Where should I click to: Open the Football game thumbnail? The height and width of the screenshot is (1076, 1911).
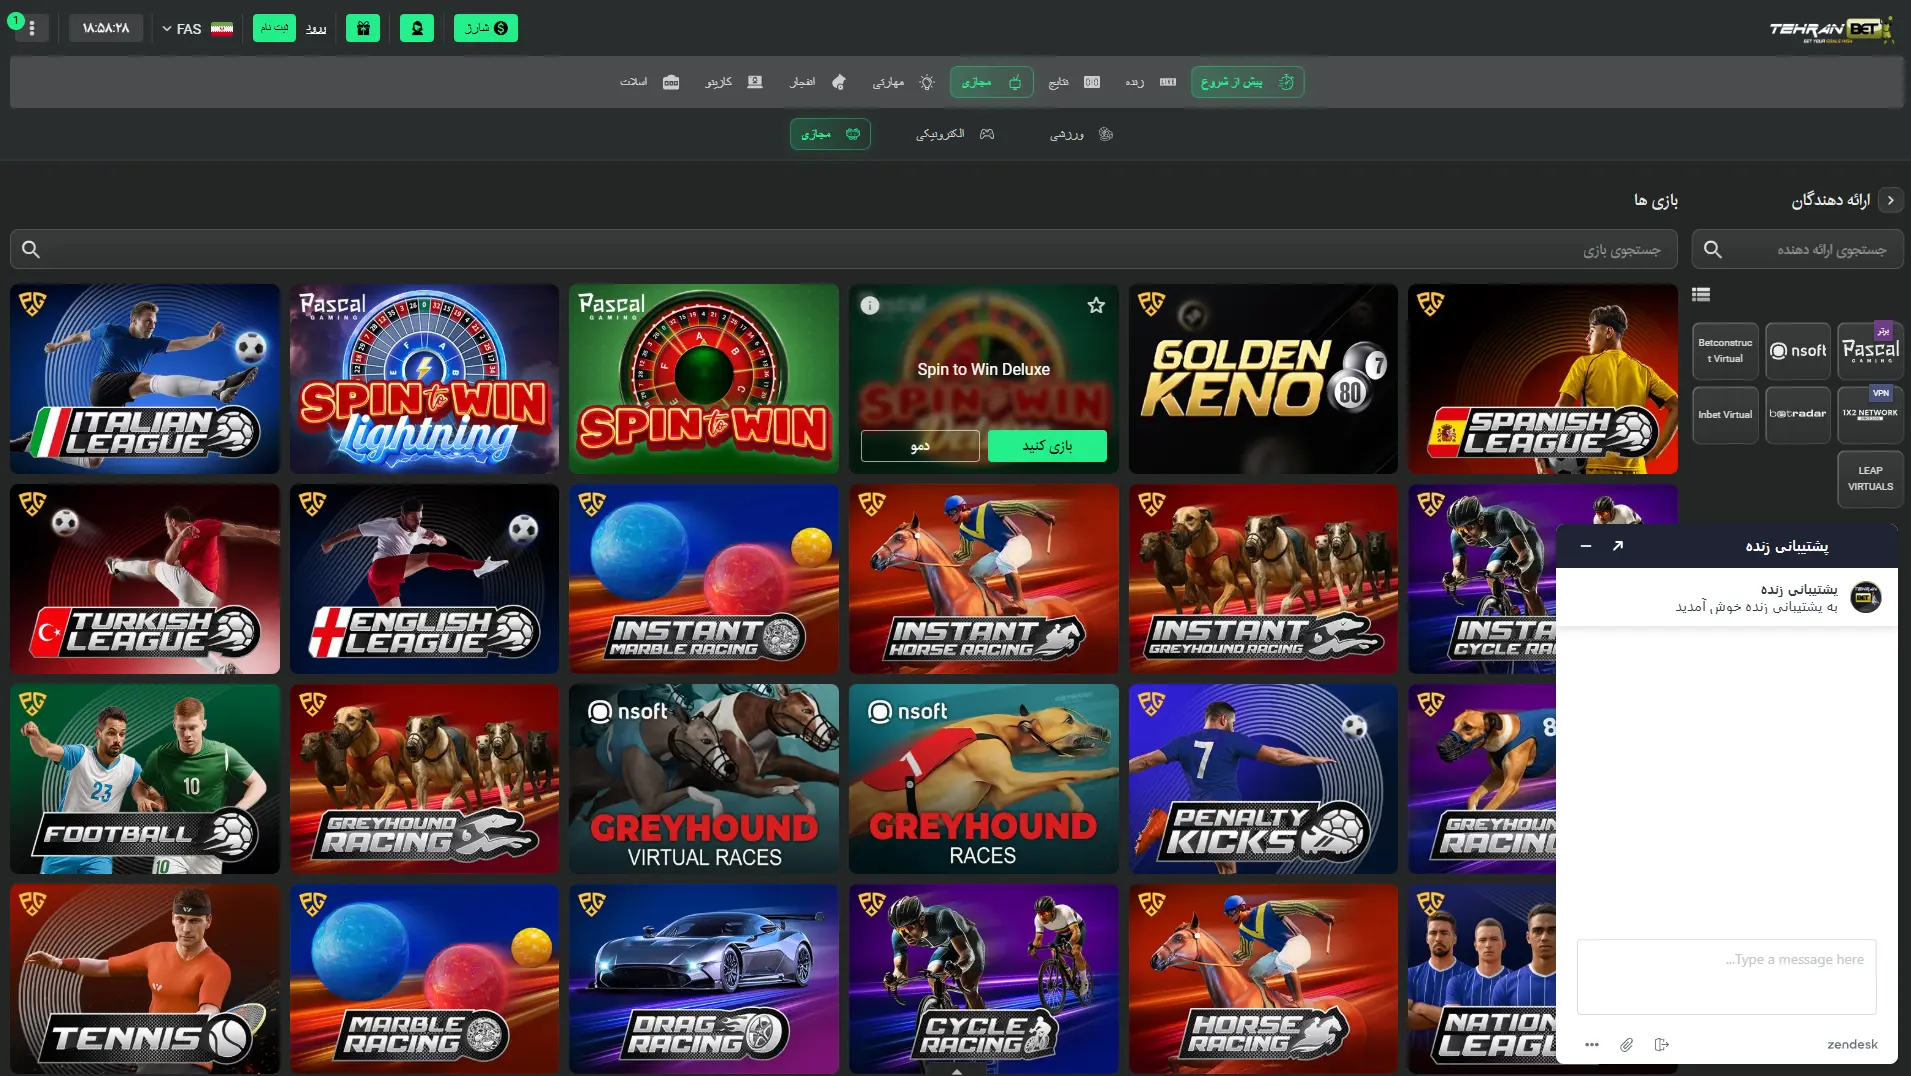pos(145,779)
